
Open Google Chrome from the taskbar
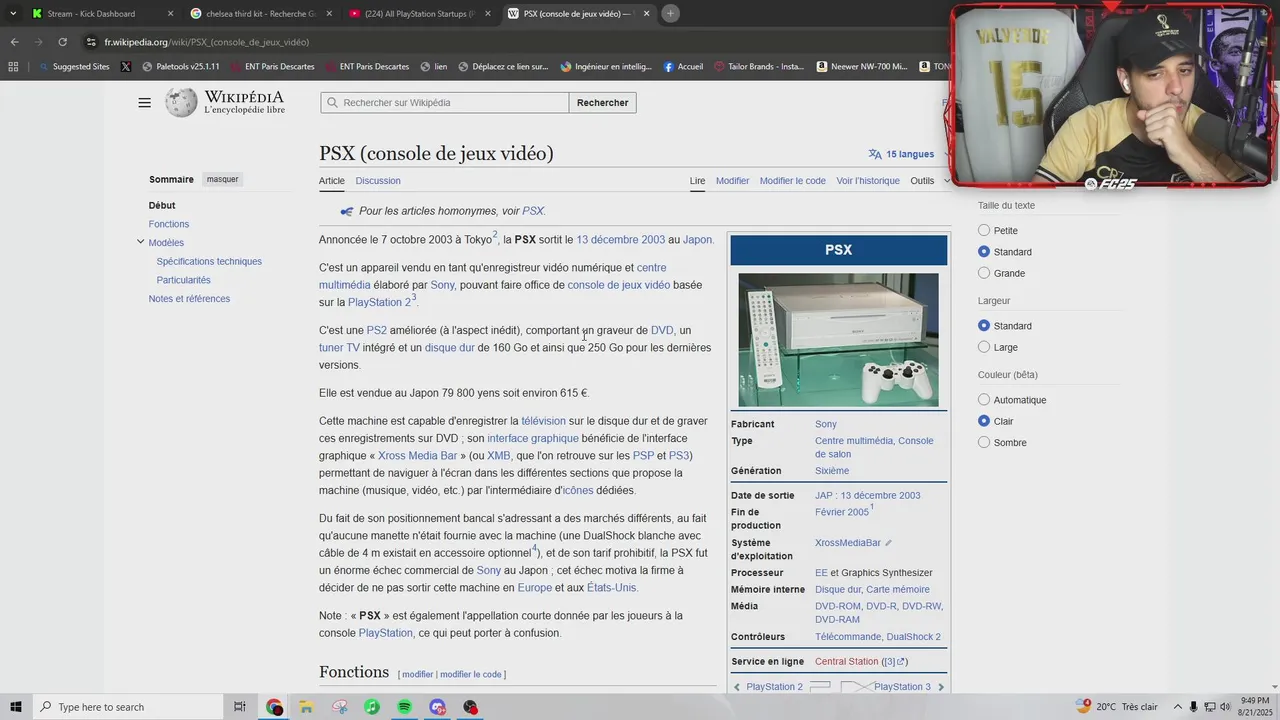pos(275,707)
